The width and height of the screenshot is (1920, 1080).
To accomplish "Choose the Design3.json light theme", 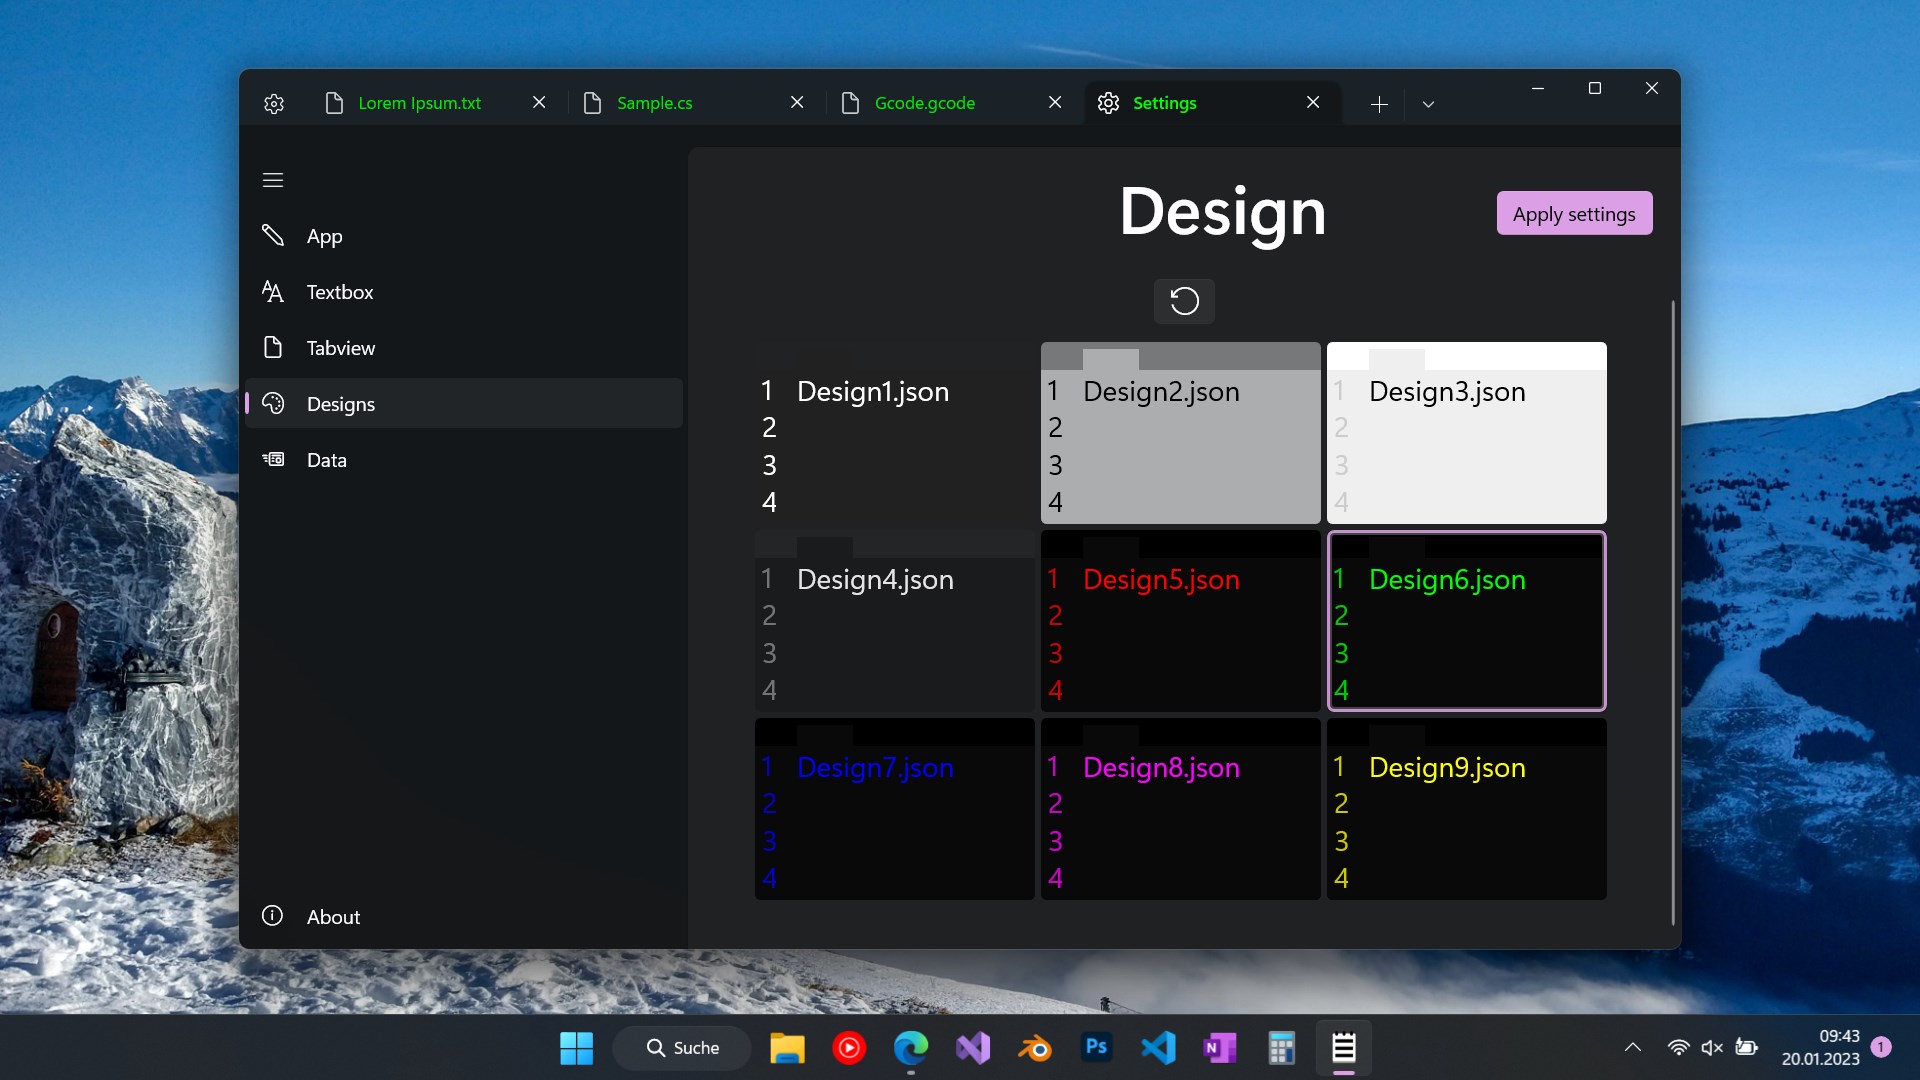I will [x=1466, y=433].
